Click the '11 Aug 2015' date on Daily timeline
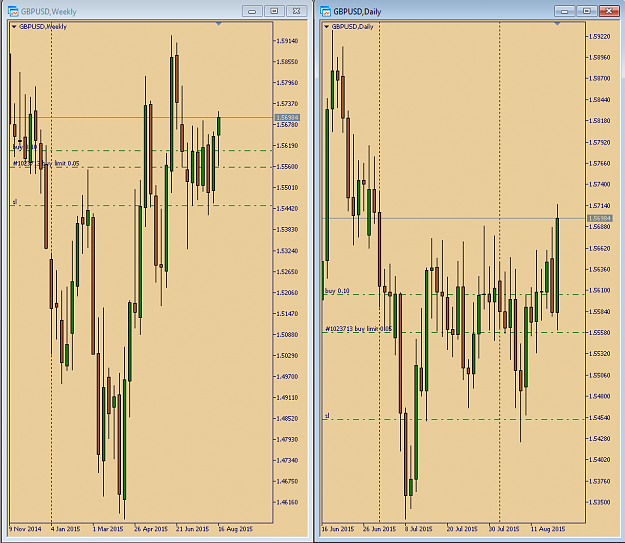Viewport: 625px width, 543px height. (x=548, y=529)
